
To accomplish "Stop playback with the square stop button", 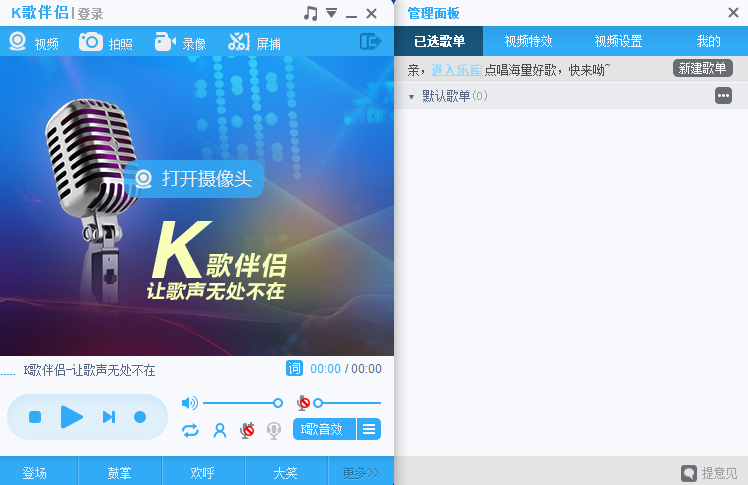I will 35,417.
